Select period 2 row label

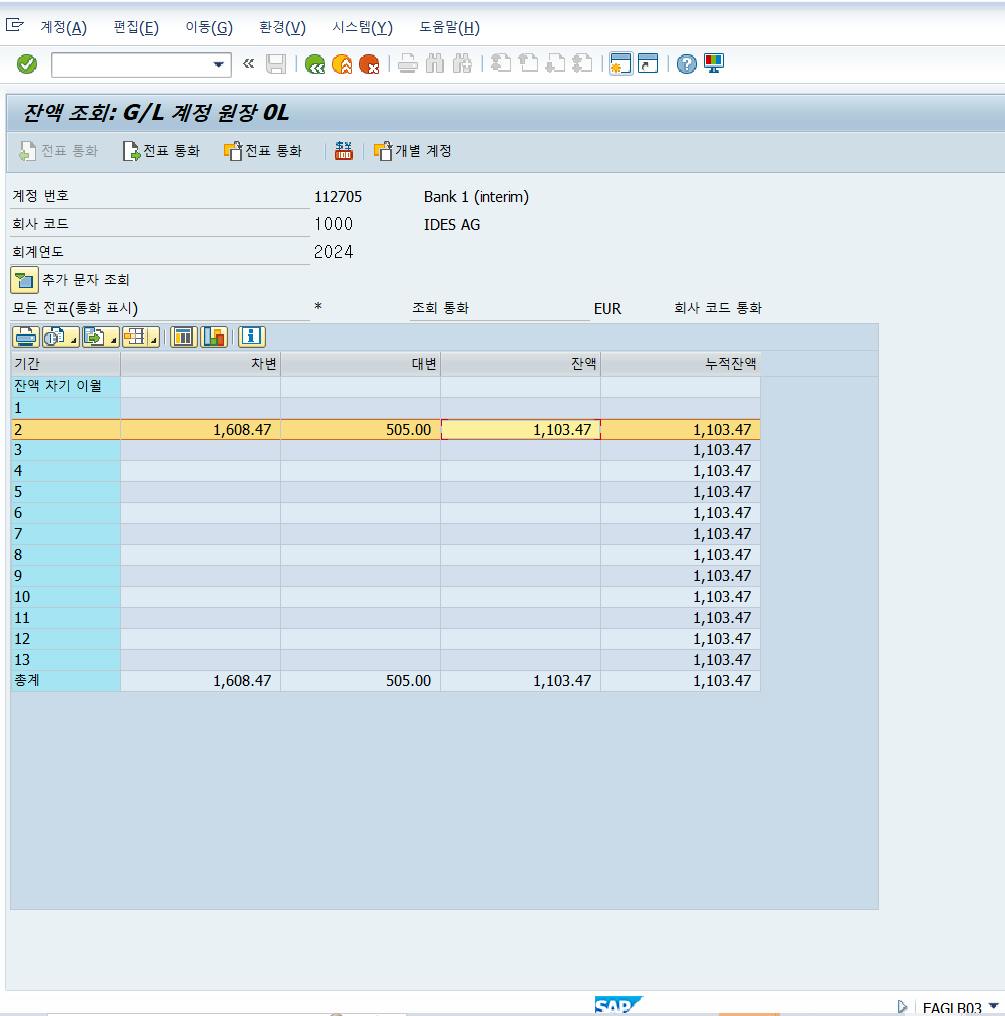[65, 430]
